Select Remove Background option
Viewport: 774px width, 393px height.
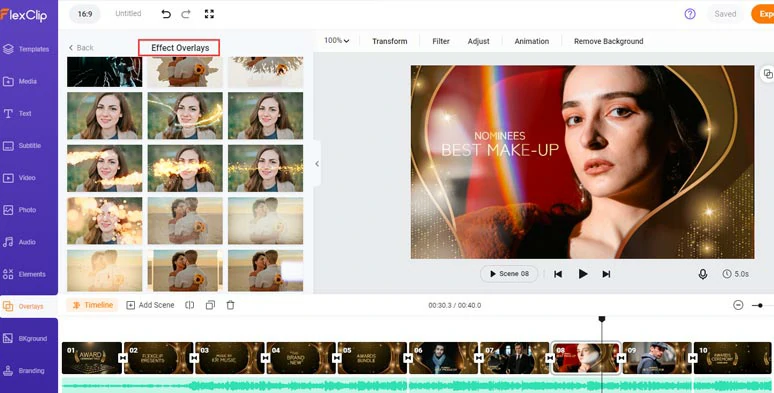(609, 41)
